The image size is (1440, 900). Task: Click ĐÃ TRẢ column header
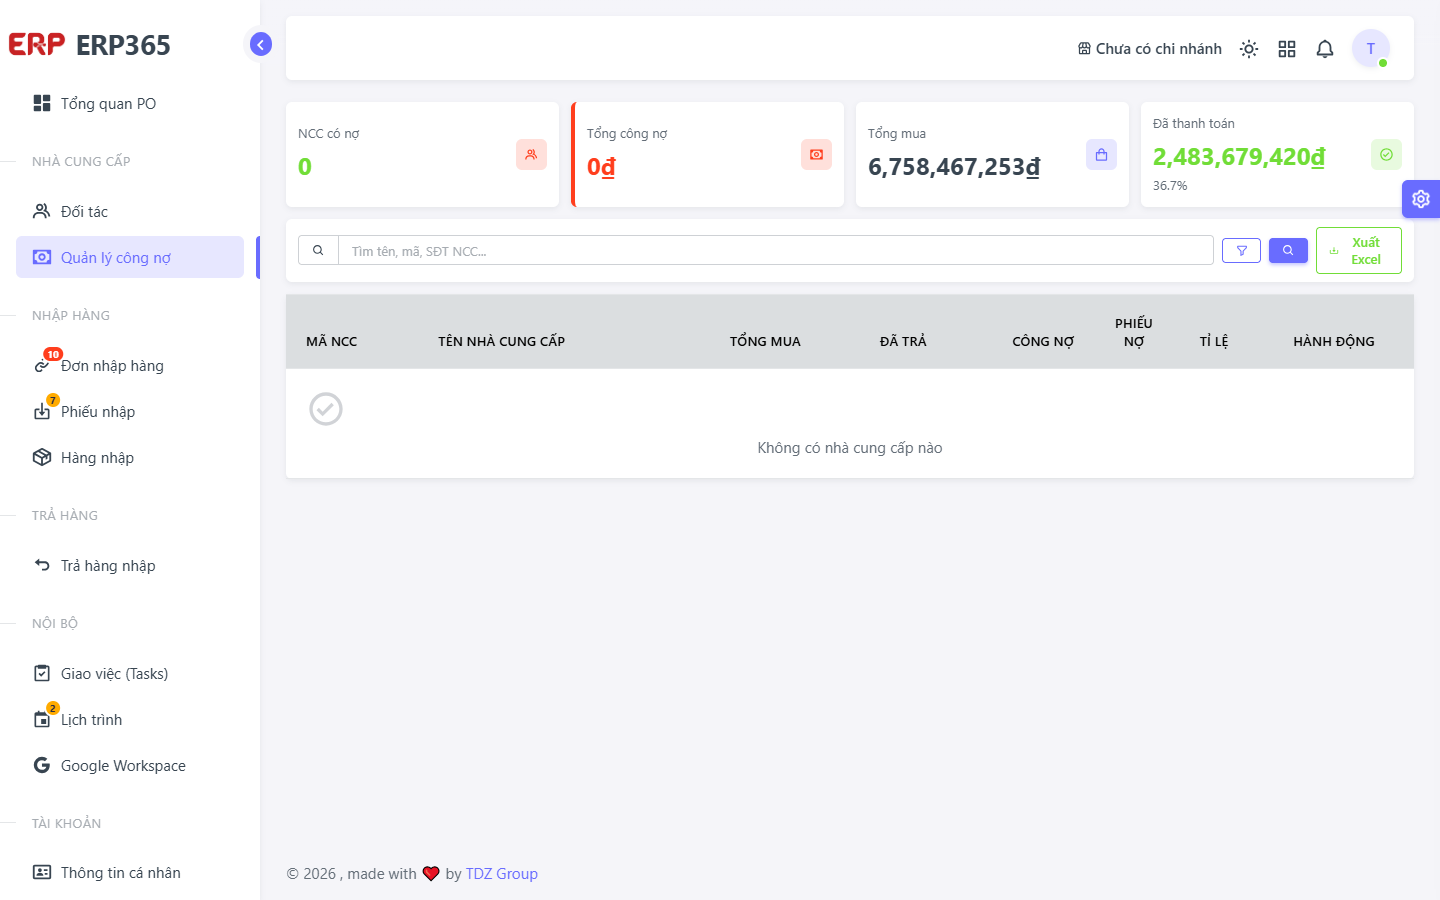903,341
